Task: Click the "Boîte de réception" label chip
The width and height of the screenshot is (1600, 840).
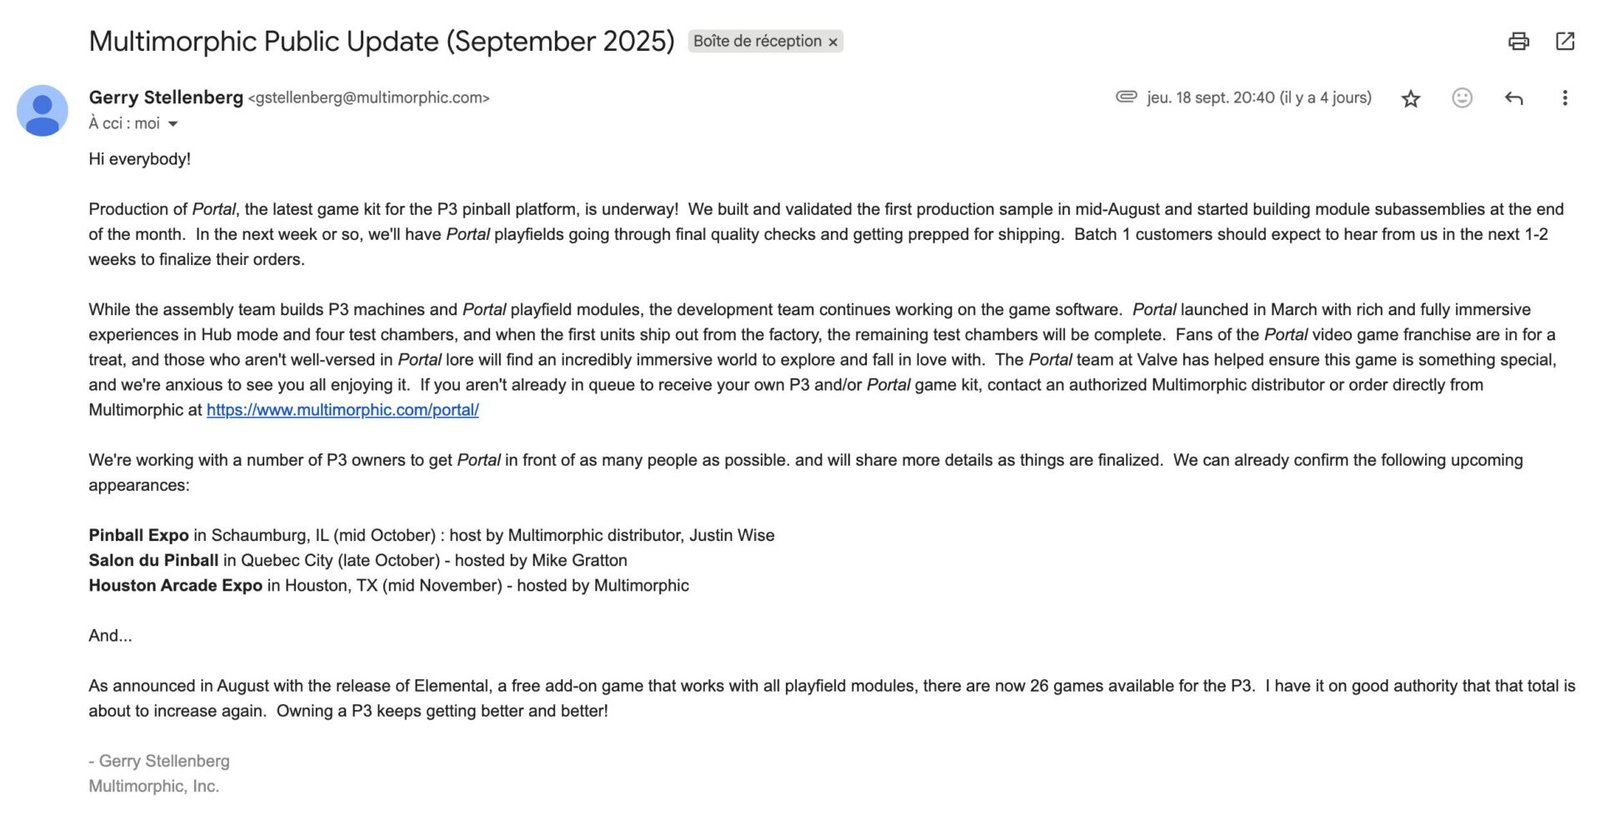Action: pos(757,41)
